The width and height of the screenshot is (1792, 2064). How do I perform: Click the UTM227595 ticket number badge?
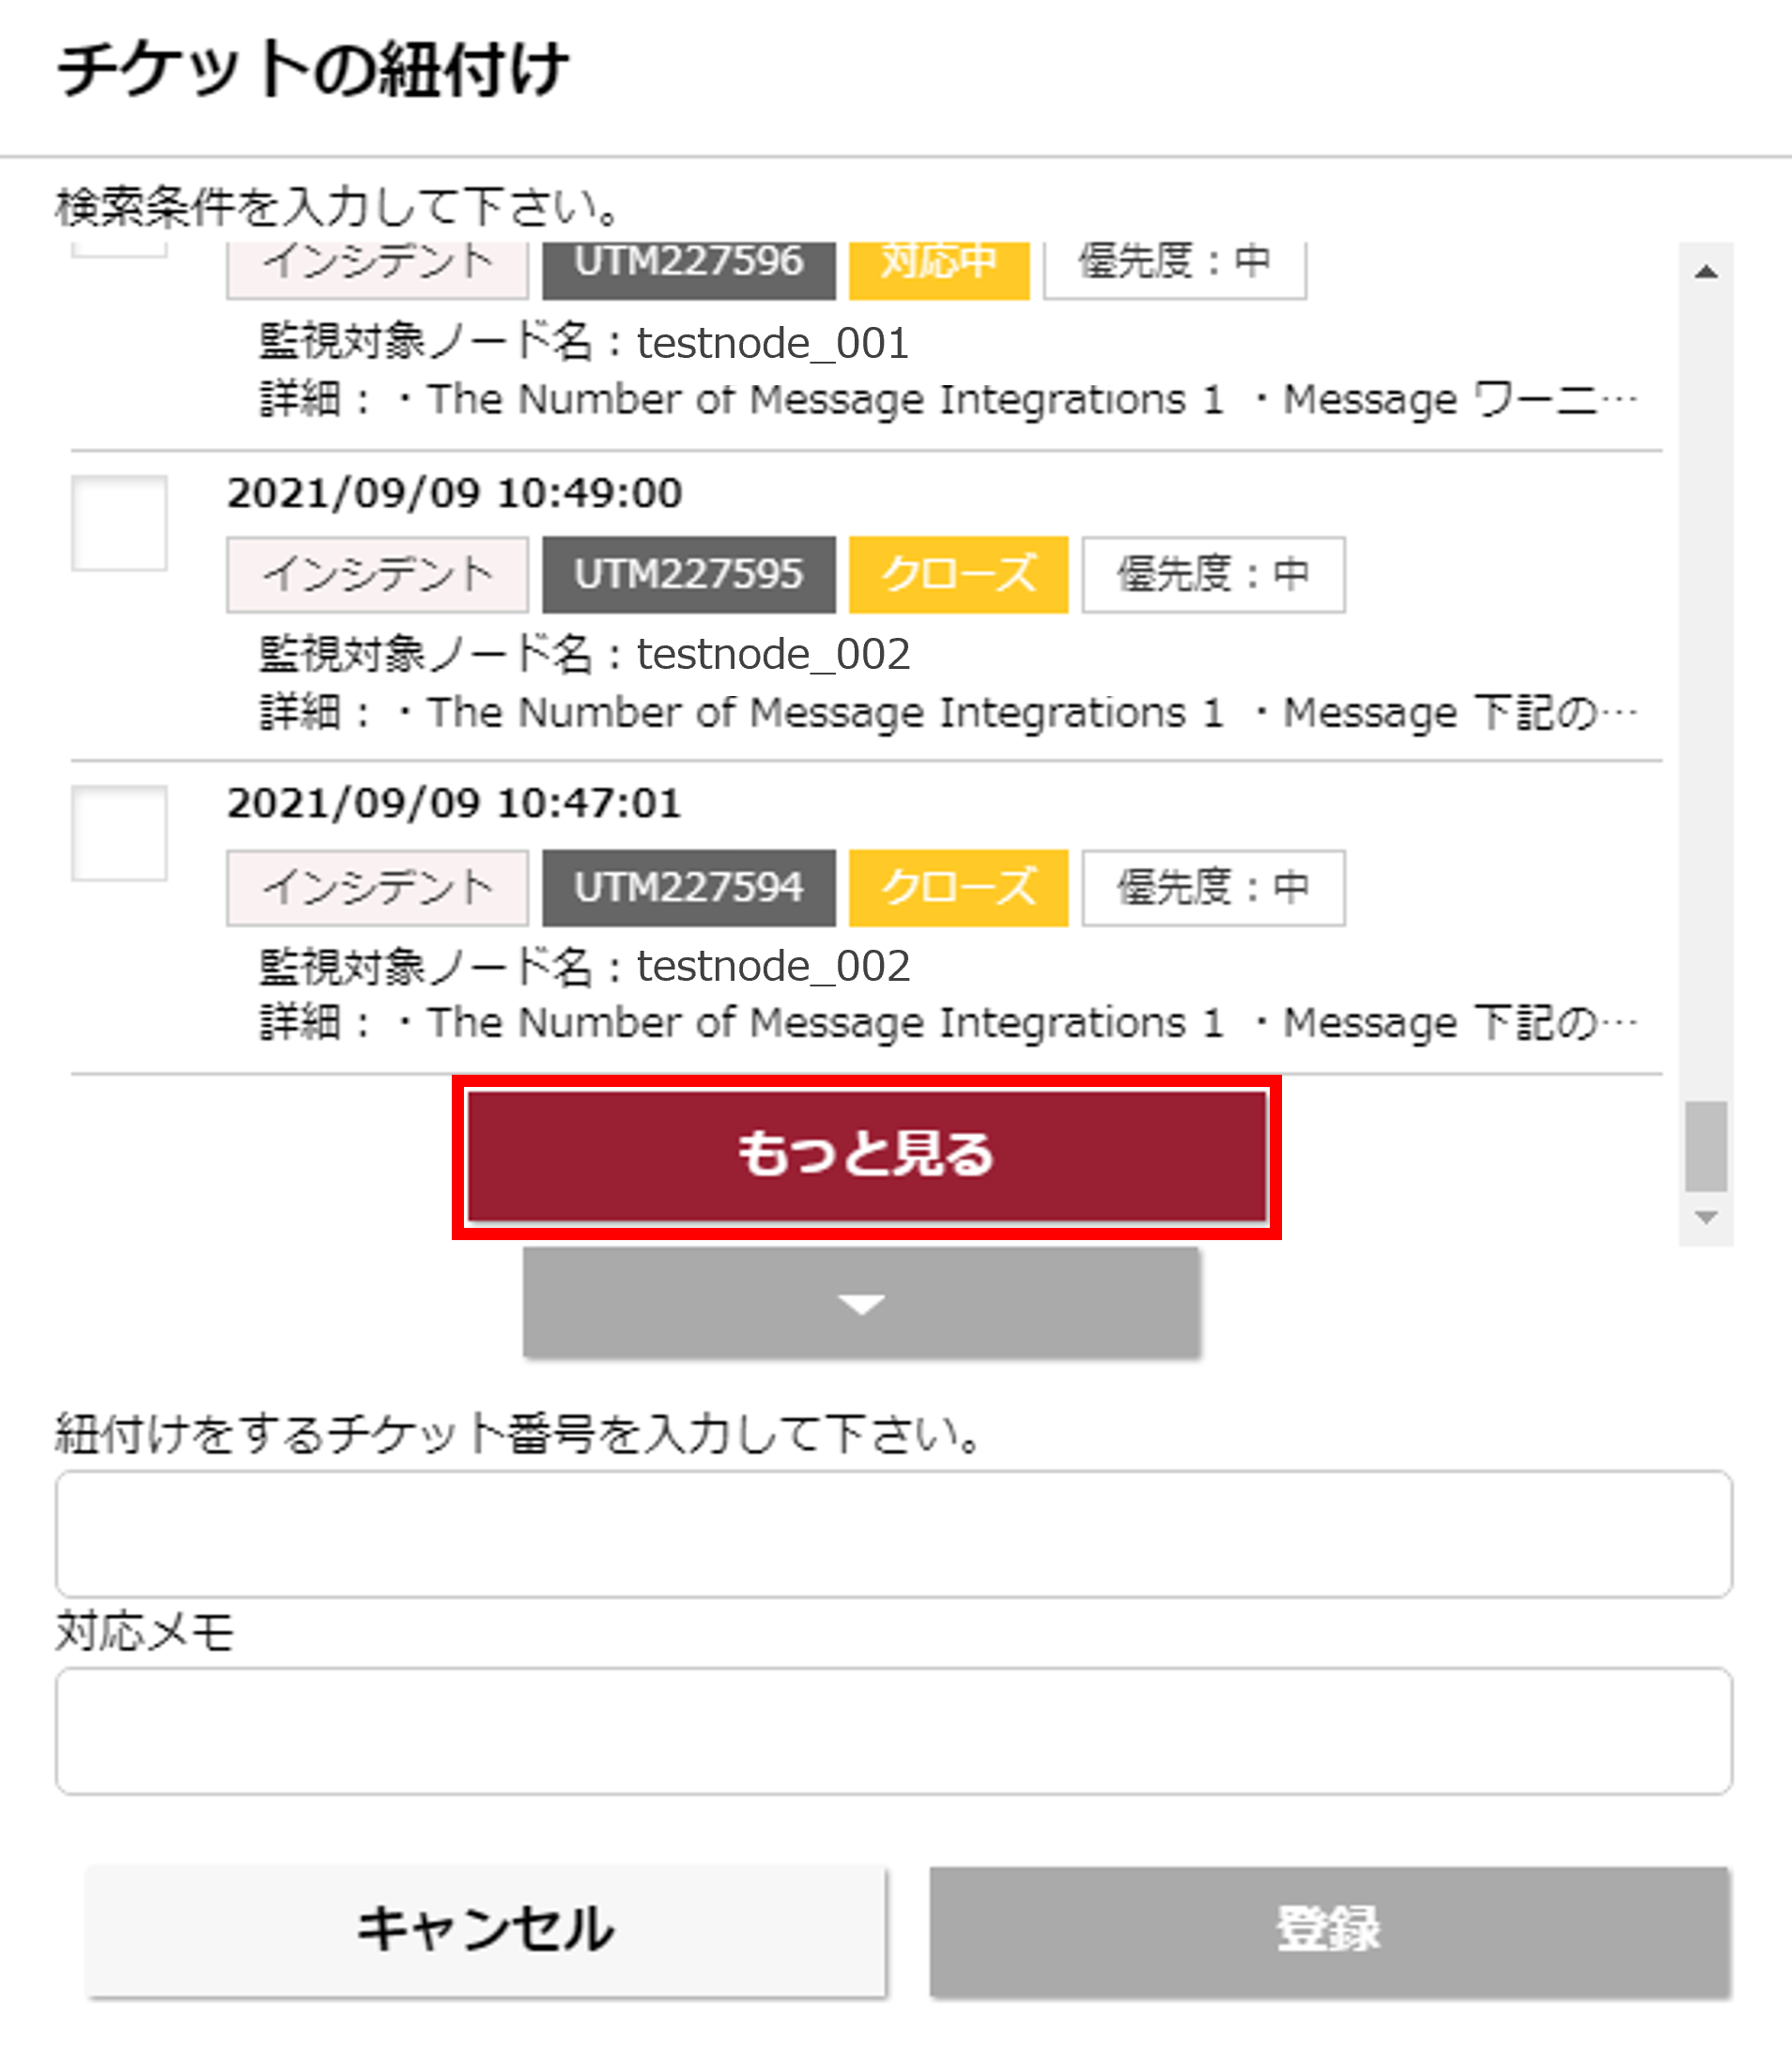pyautogui.click(x=688, y=574)
